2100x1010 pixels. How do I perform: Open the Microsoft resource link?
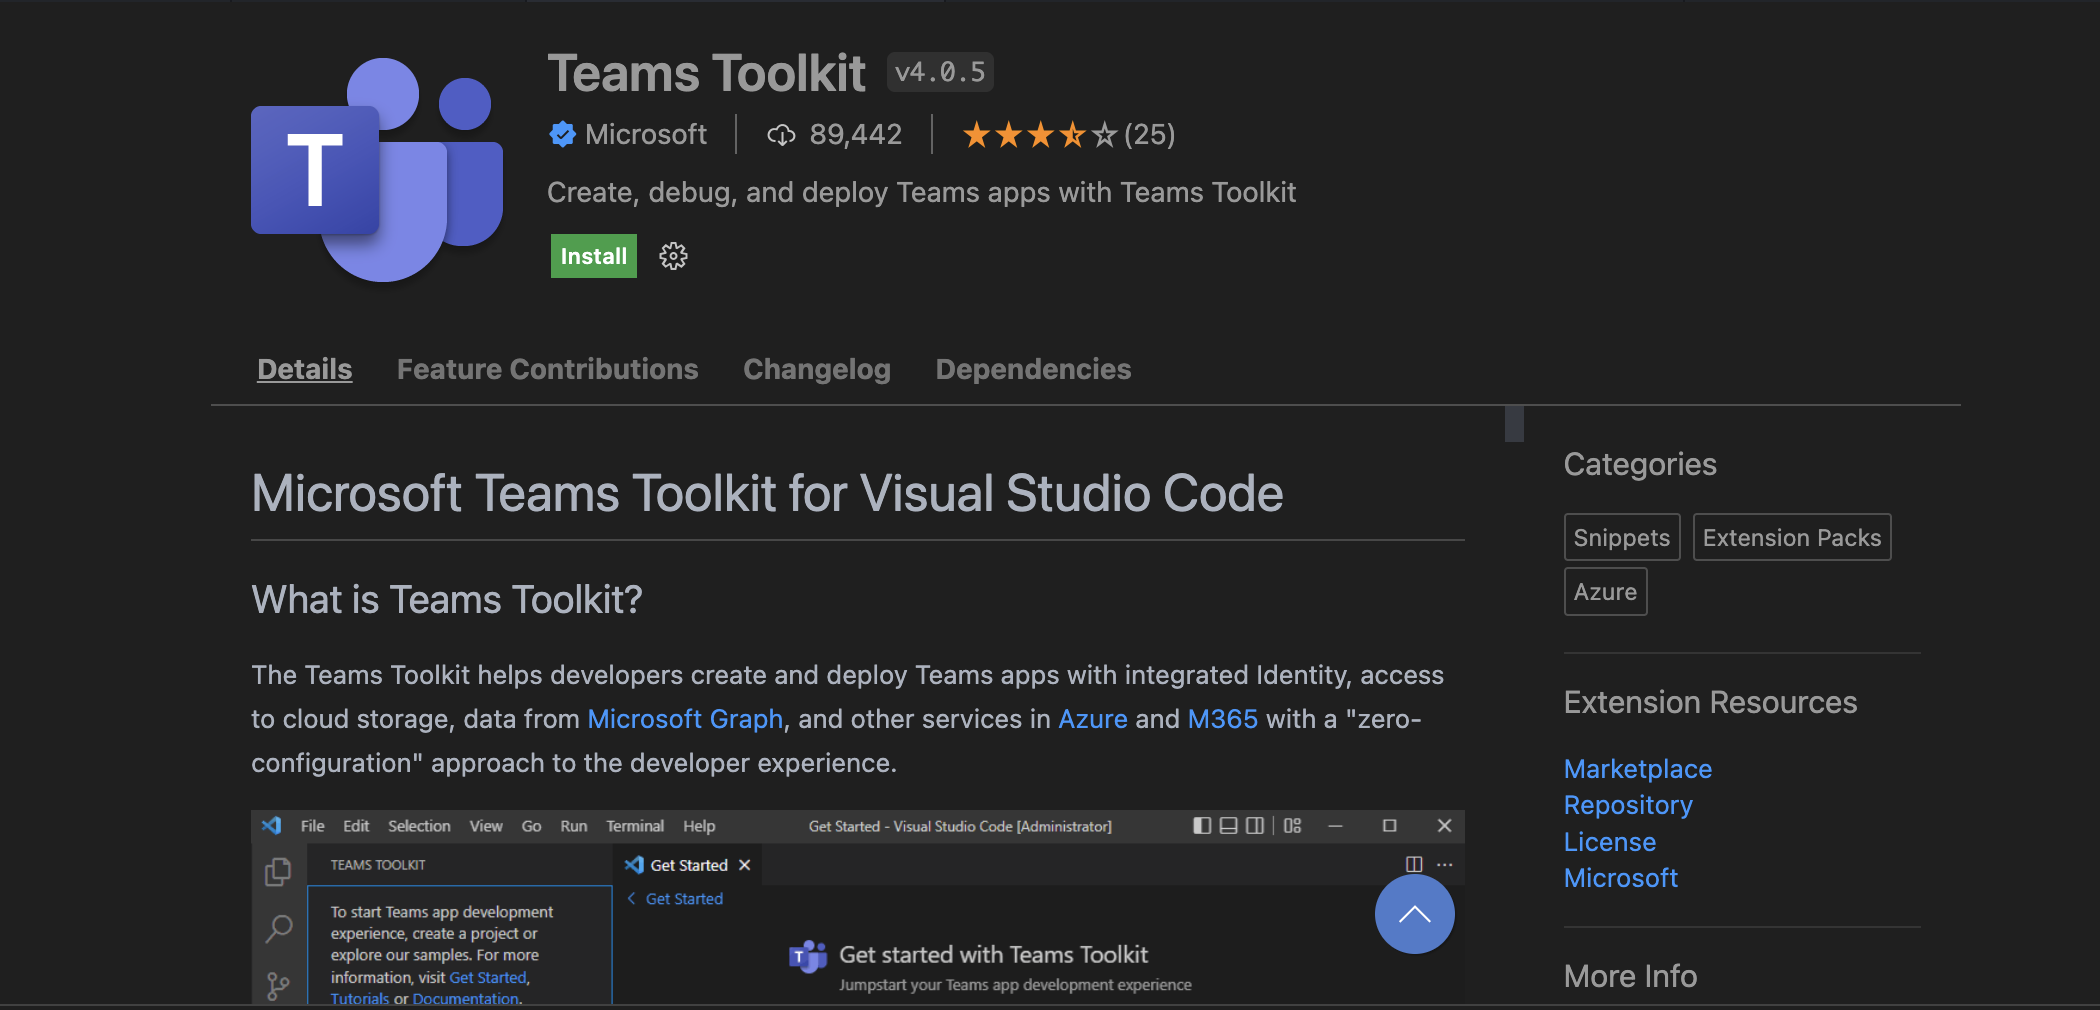1621,878
